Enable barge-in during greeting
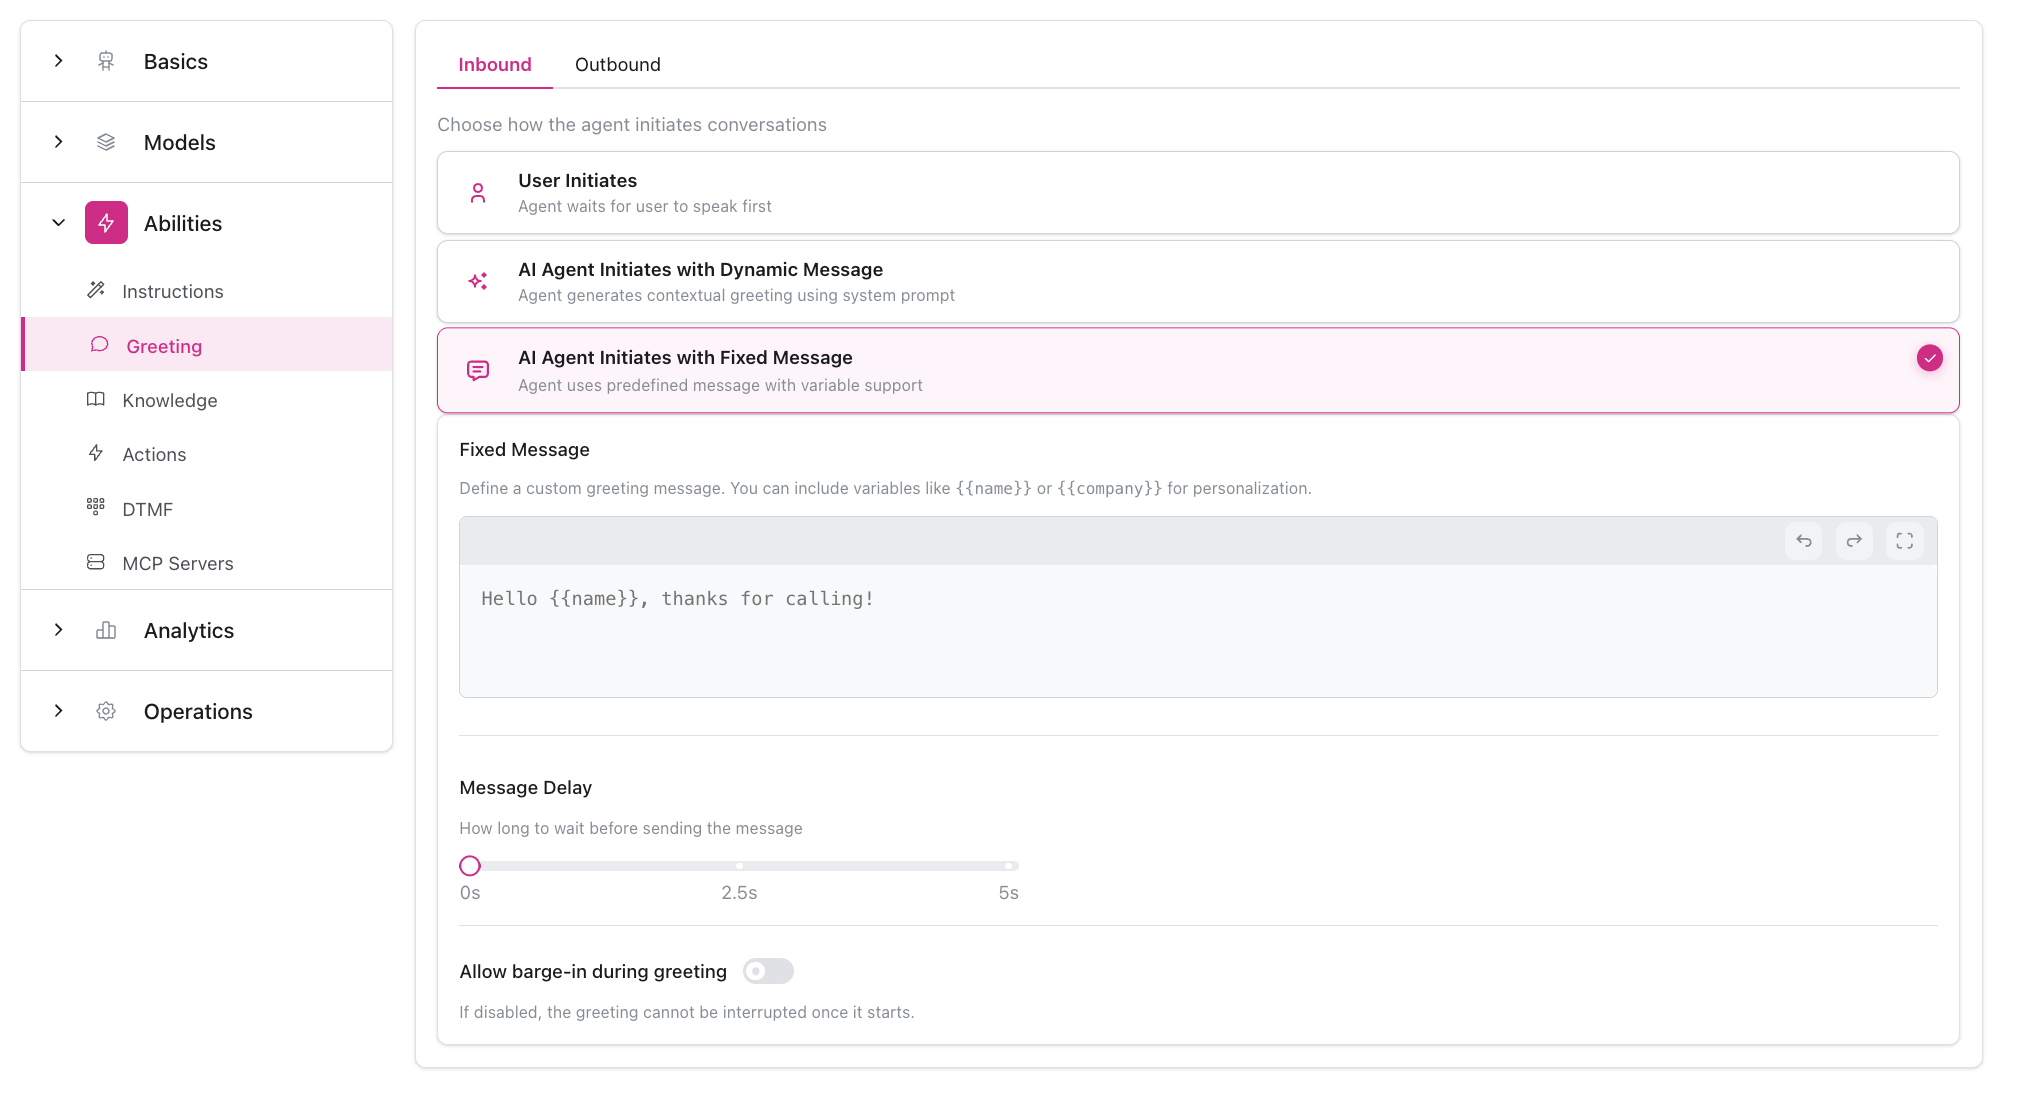The image size is (2022, 1094). (768, 970)
